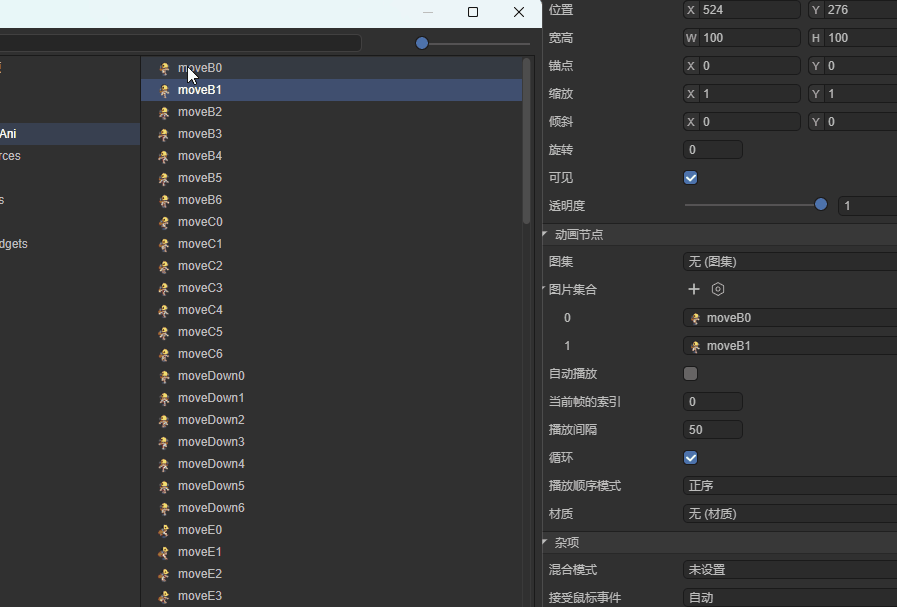Open the 播放顺序模式 dropdown
Screen dimensions: 897x607
(x=788, y=485)
